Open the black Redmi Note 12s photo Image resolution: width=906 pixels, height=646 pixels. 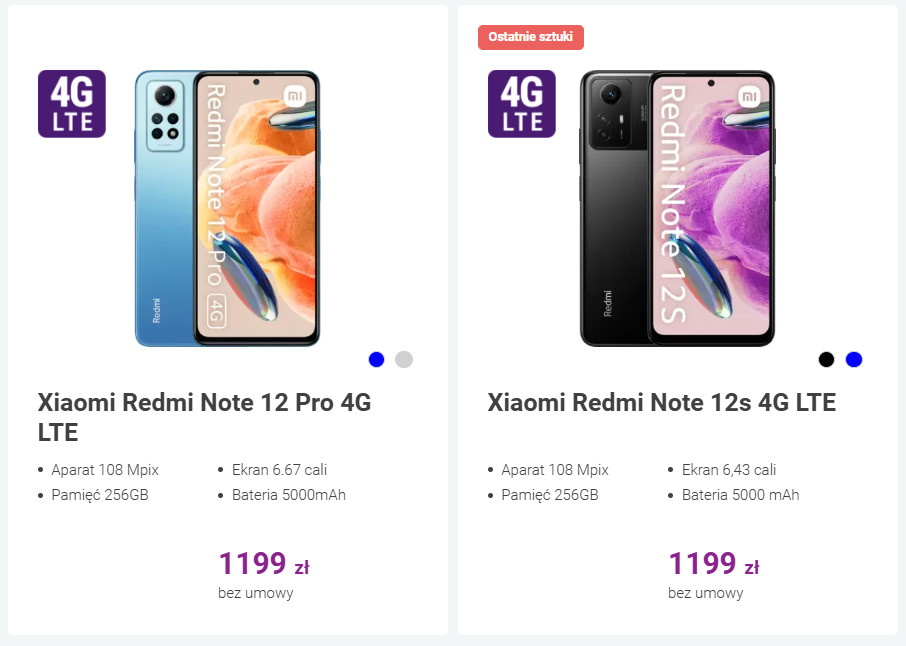pyautogui.click(x=677, y=208)
